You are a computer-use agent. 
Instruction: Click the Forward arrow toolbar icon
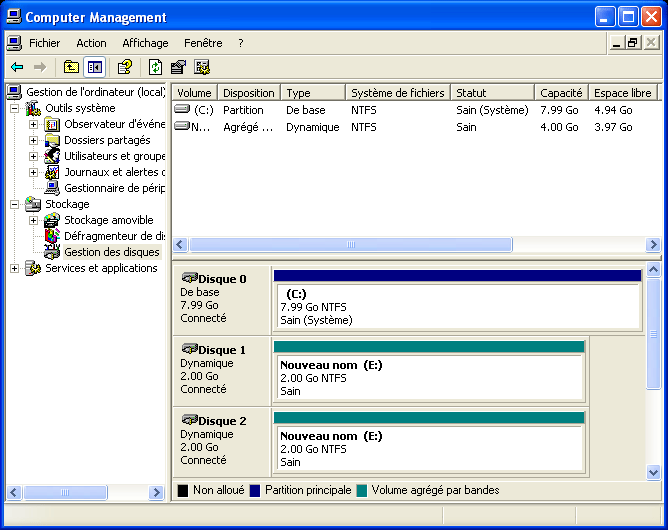coord(40,67)
